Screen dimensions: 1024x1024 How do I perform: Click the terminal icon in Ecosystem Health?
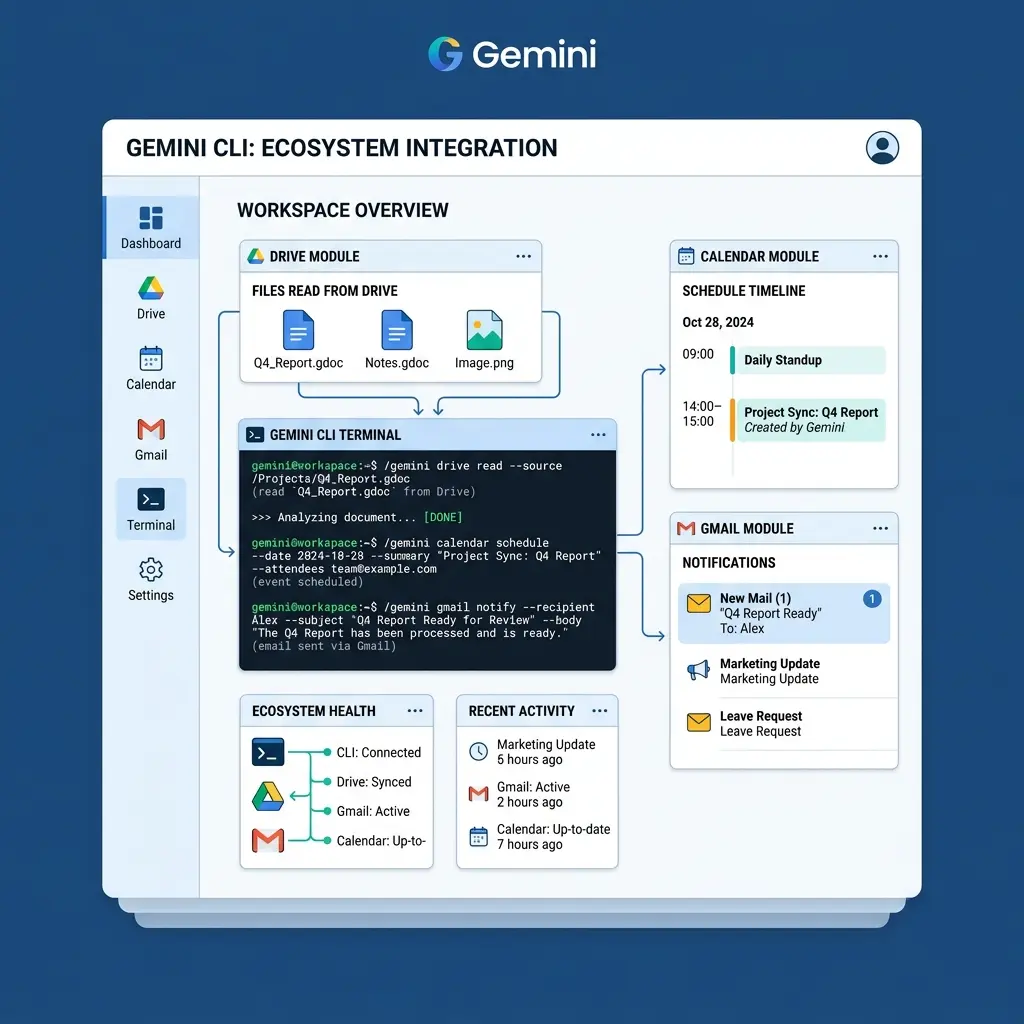(268, 752)
